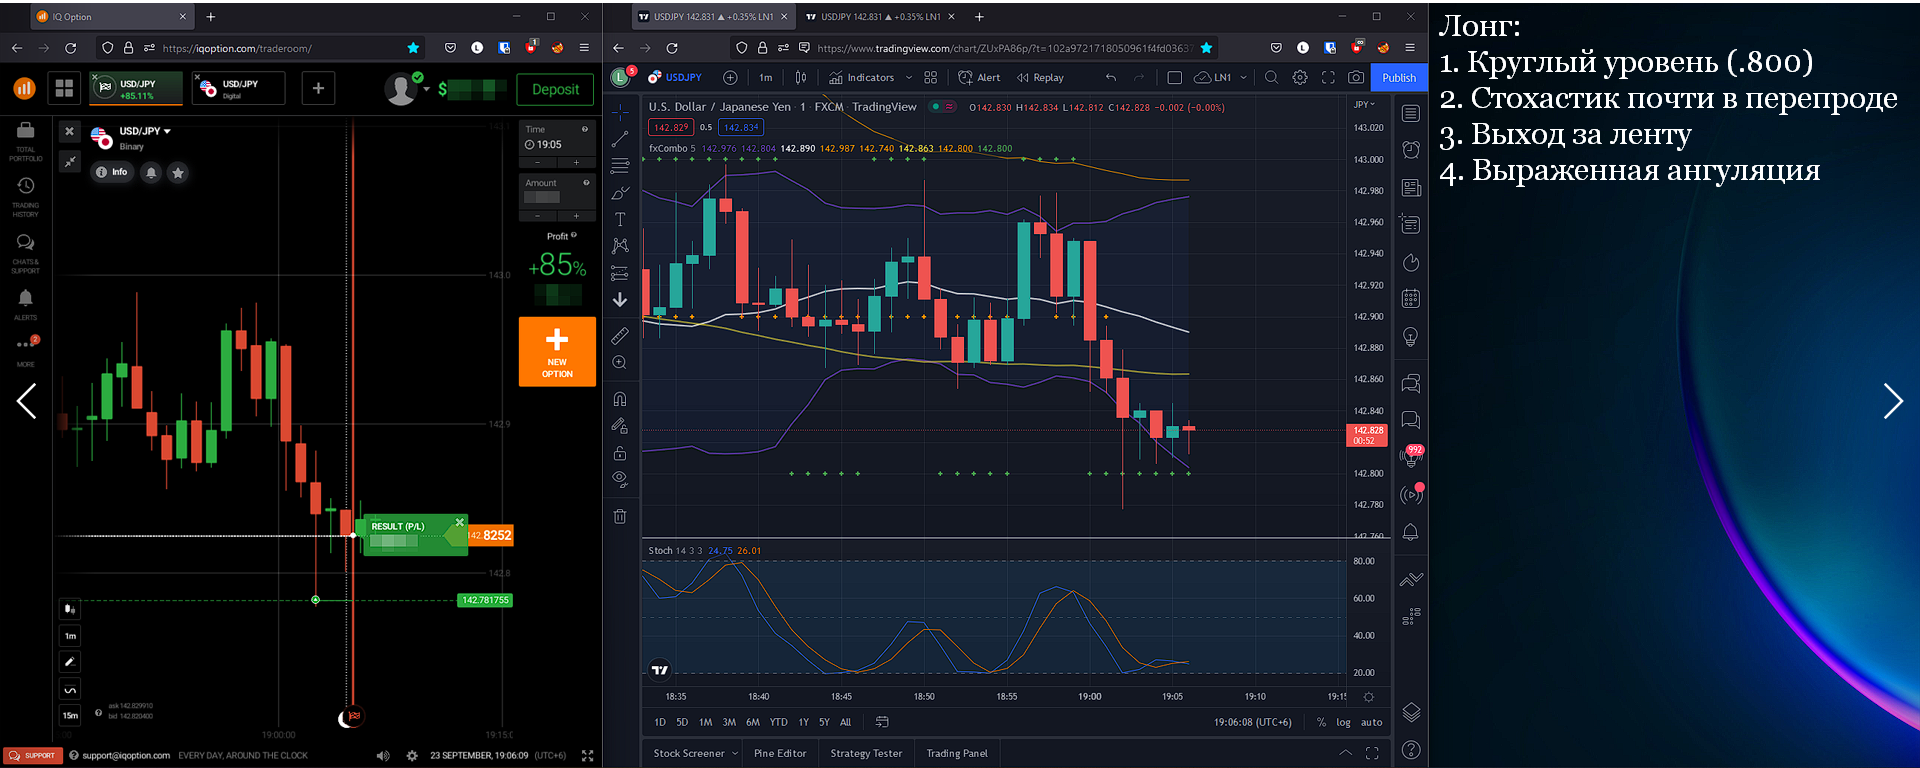This screenshot has height=768, width=1920.
Task: Select chart layout rectangle icon
Action: (x=1175, y=77)
